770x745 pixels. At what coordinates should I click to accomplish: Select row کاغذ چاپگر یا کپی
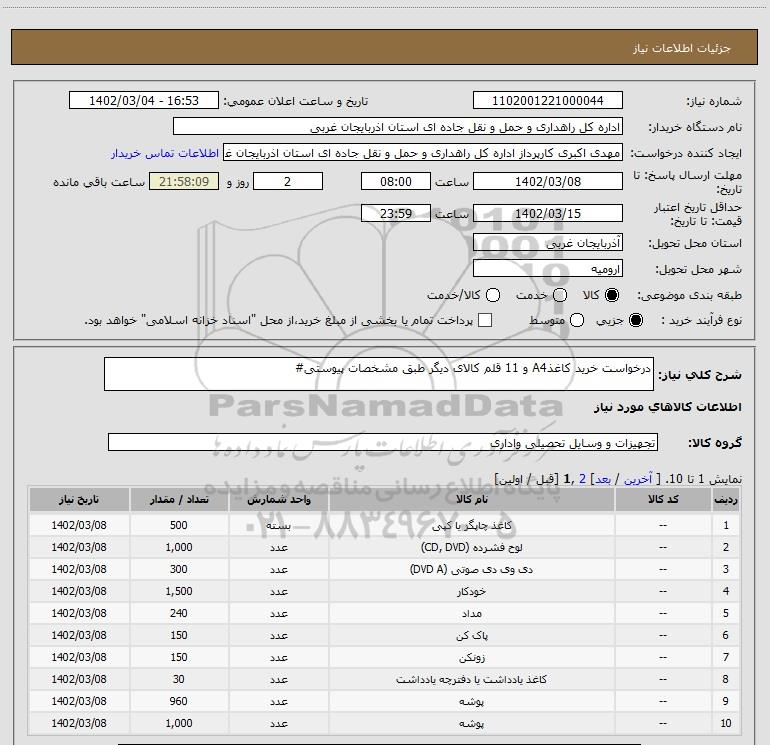coord(384,525)
